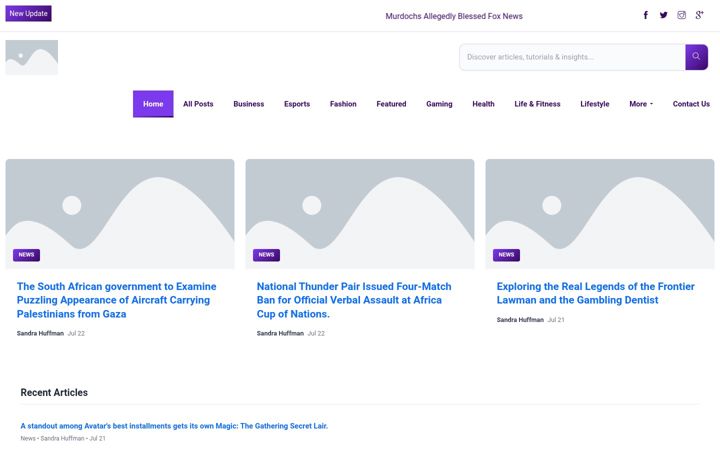Click the purple search magnifier button

pyautogui.click(x=696, y=57)
